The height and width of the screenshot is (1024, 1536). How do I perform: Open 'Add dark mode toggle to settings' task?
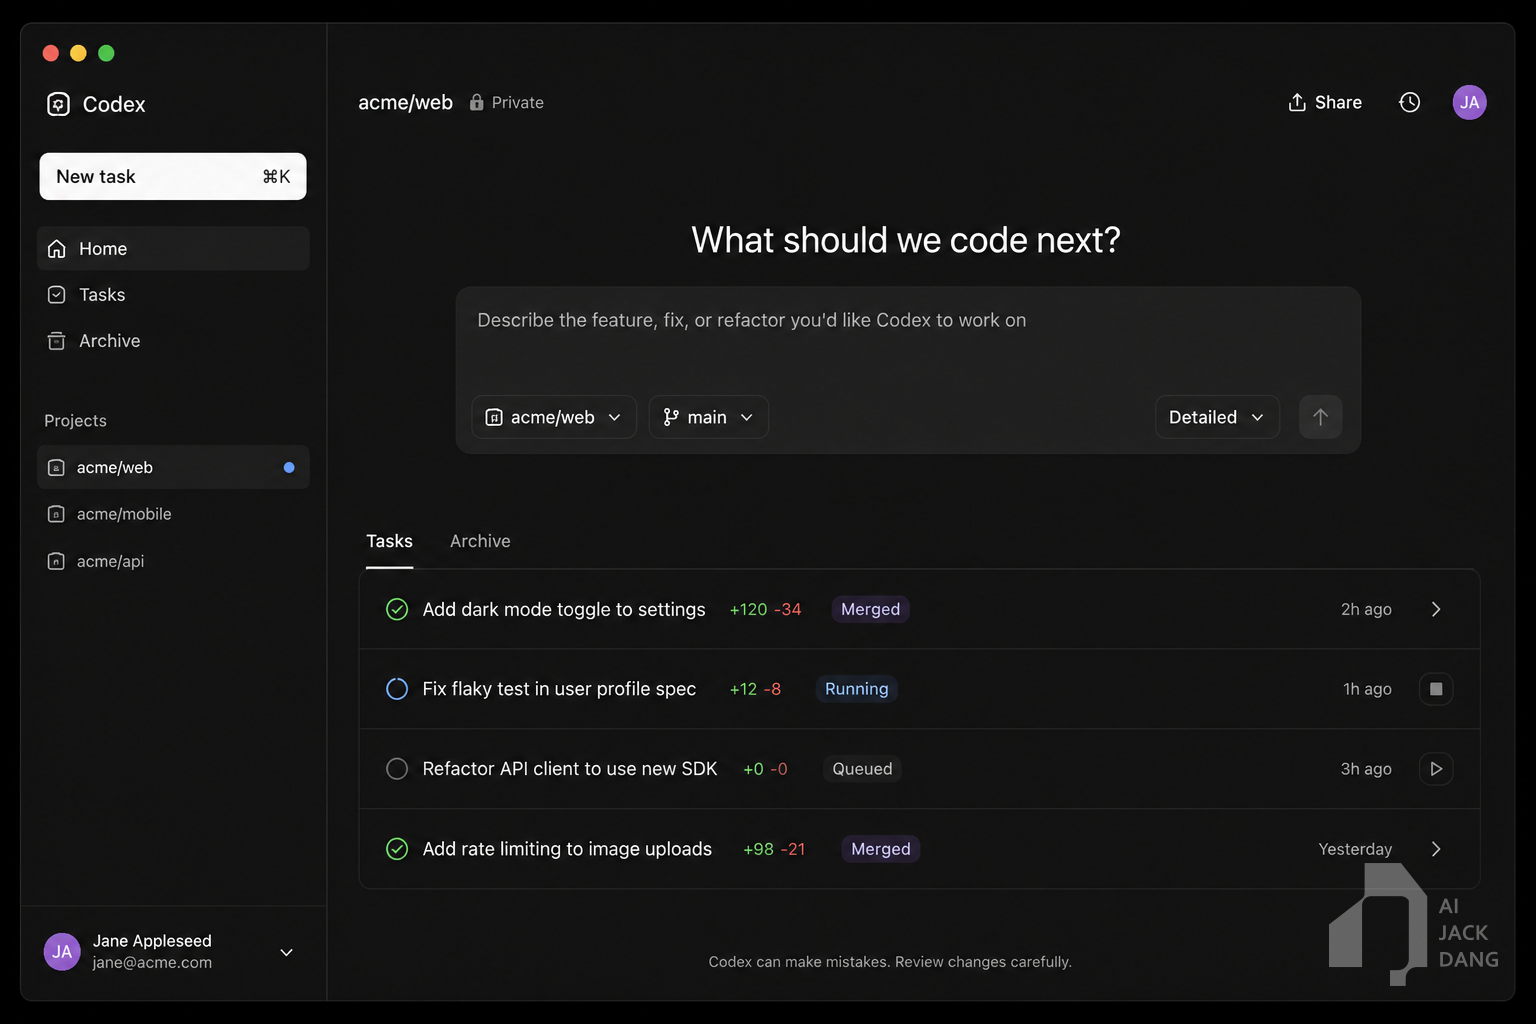[x=564, y=609]
